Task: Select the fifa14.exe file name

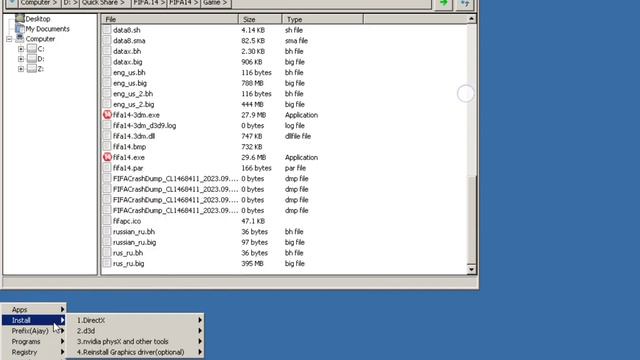Action: 129,158
